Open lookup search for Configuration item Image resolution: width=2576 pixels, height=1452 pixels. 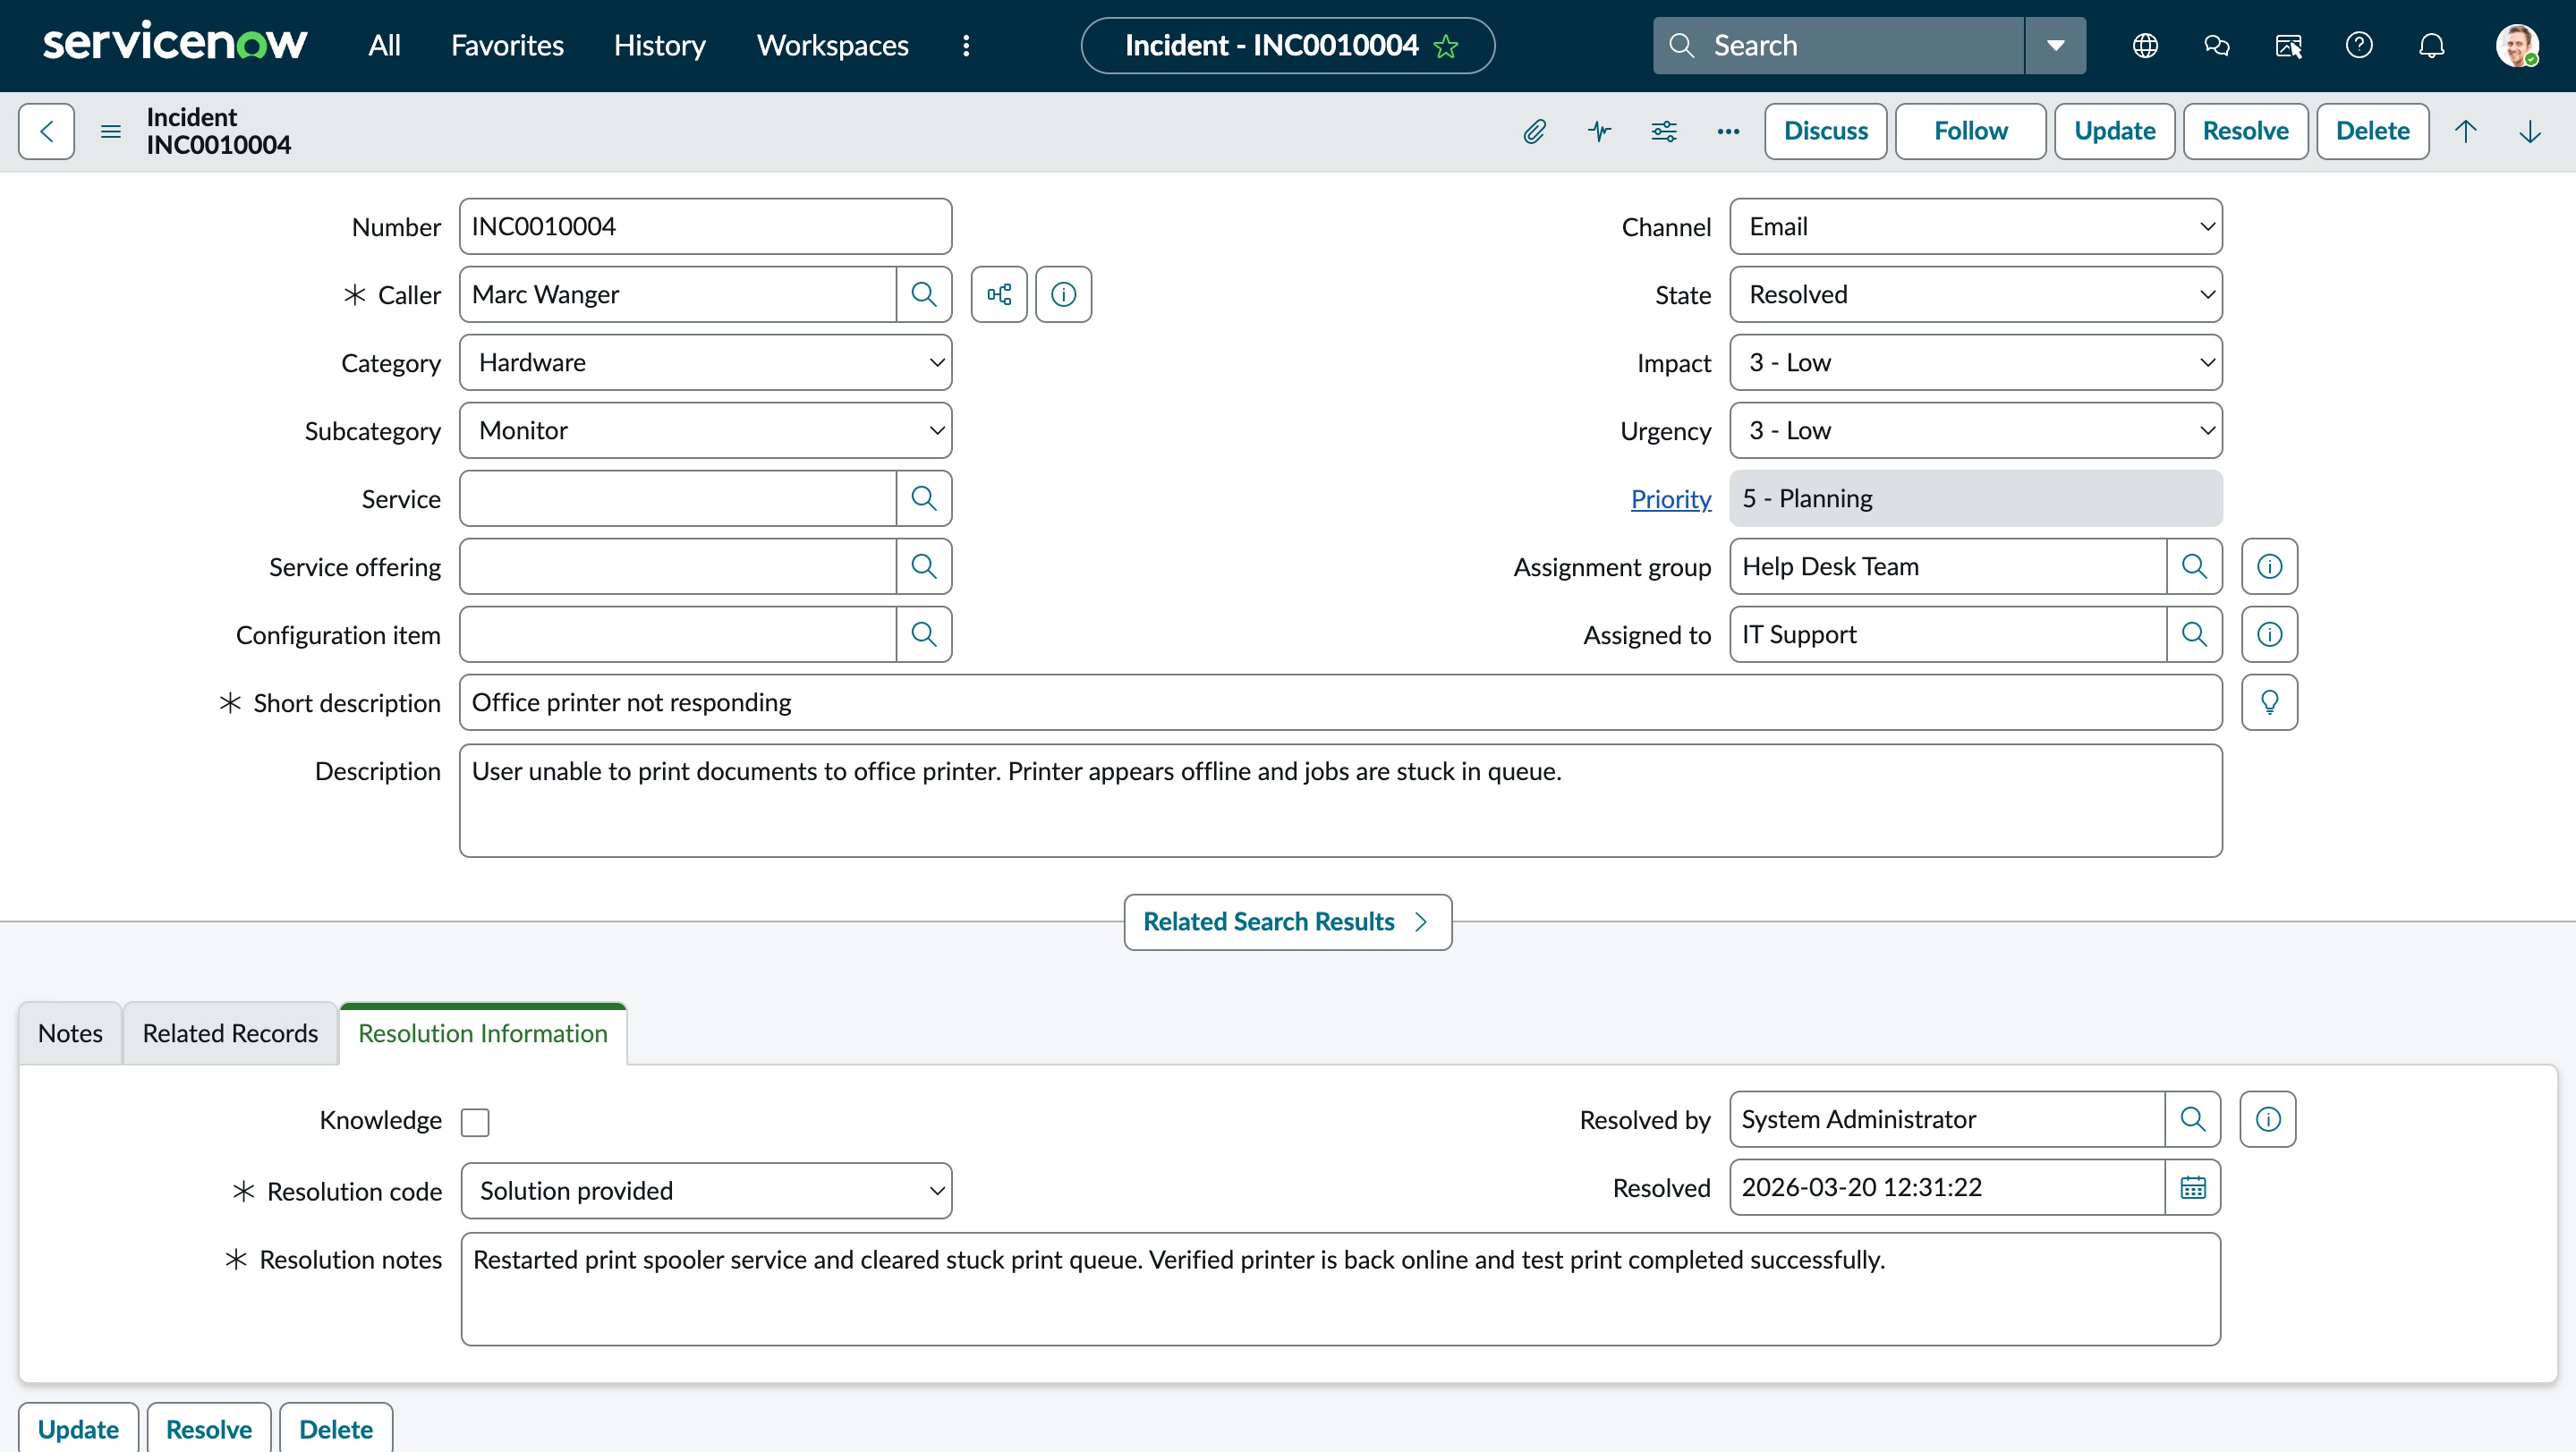(923, 634)
